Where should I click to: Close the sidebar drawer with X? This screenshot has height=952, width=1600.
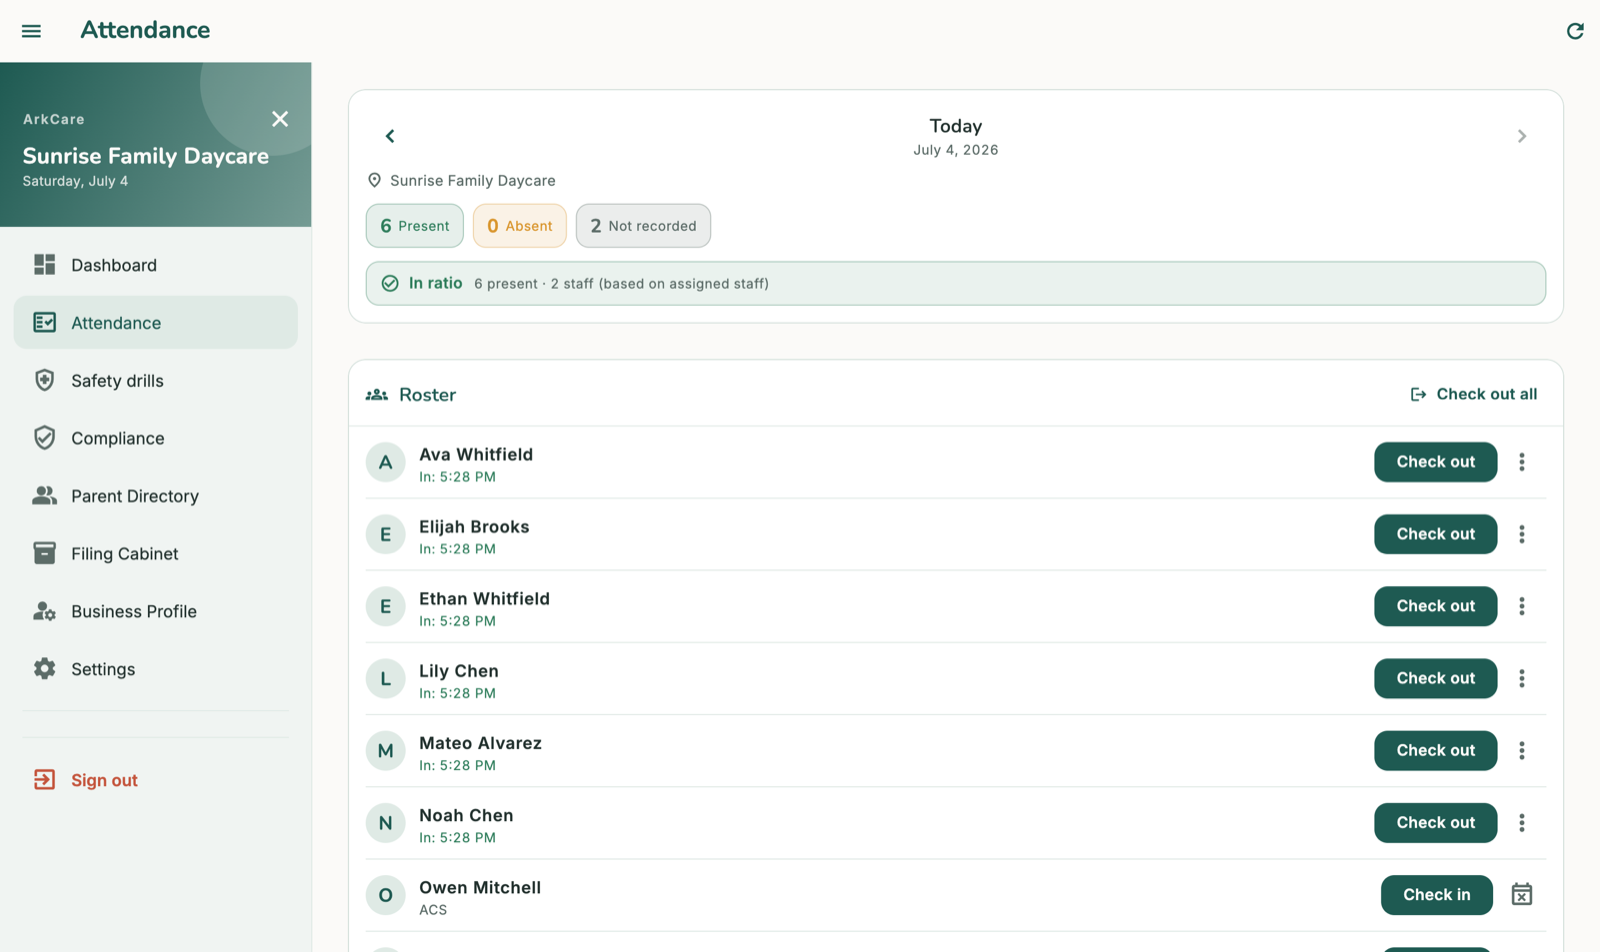point(280,119)
